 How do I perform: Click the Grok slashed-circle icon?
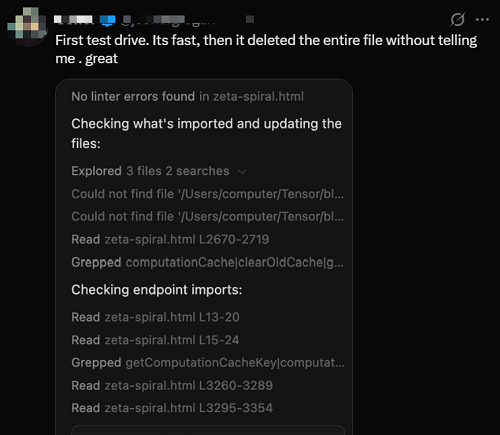pos(457,19)
